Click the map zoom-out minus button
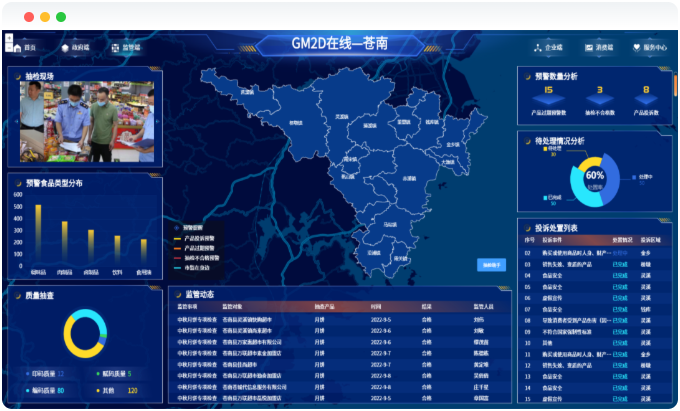Image resolution: width=680 pixels, height=411 pixels. click(x=8, y=48)
